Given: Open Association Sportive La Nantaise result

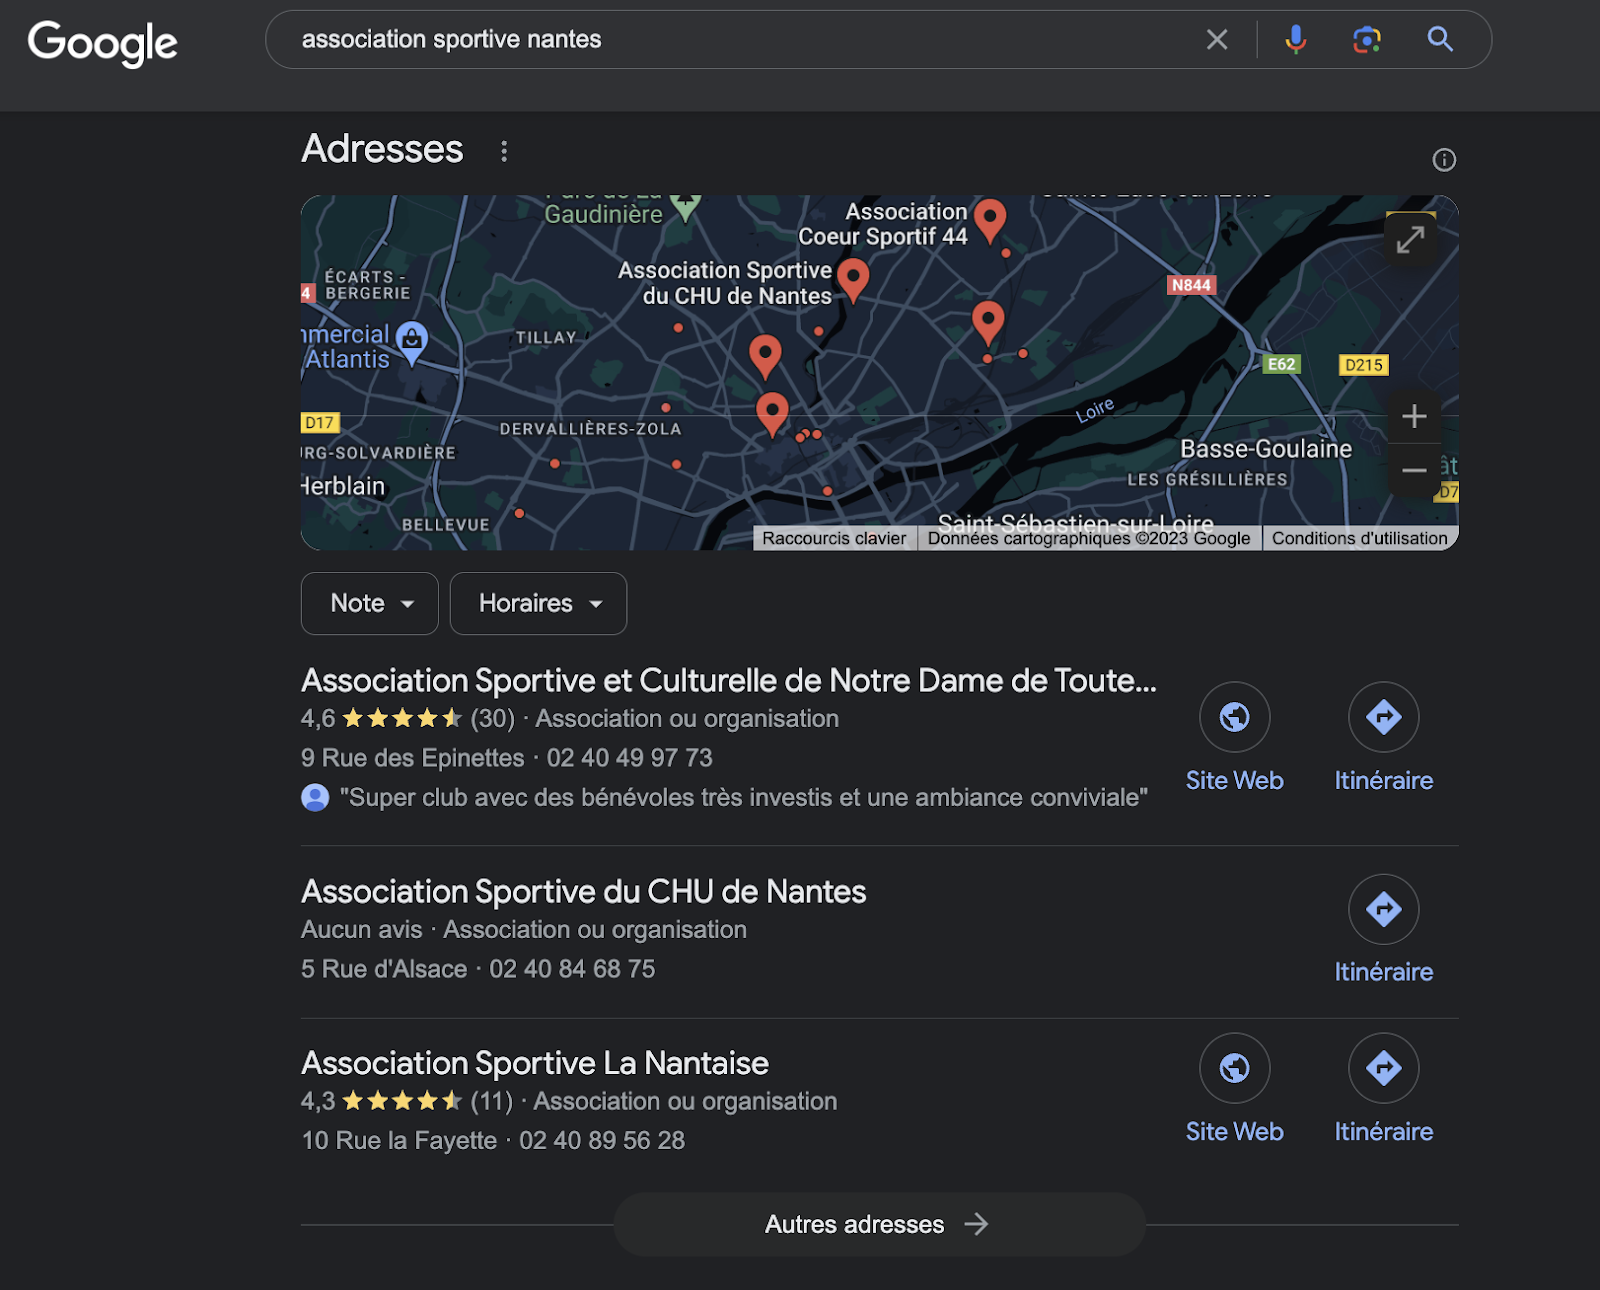Looking at the screenshot, I should [x=535, y=1062].
